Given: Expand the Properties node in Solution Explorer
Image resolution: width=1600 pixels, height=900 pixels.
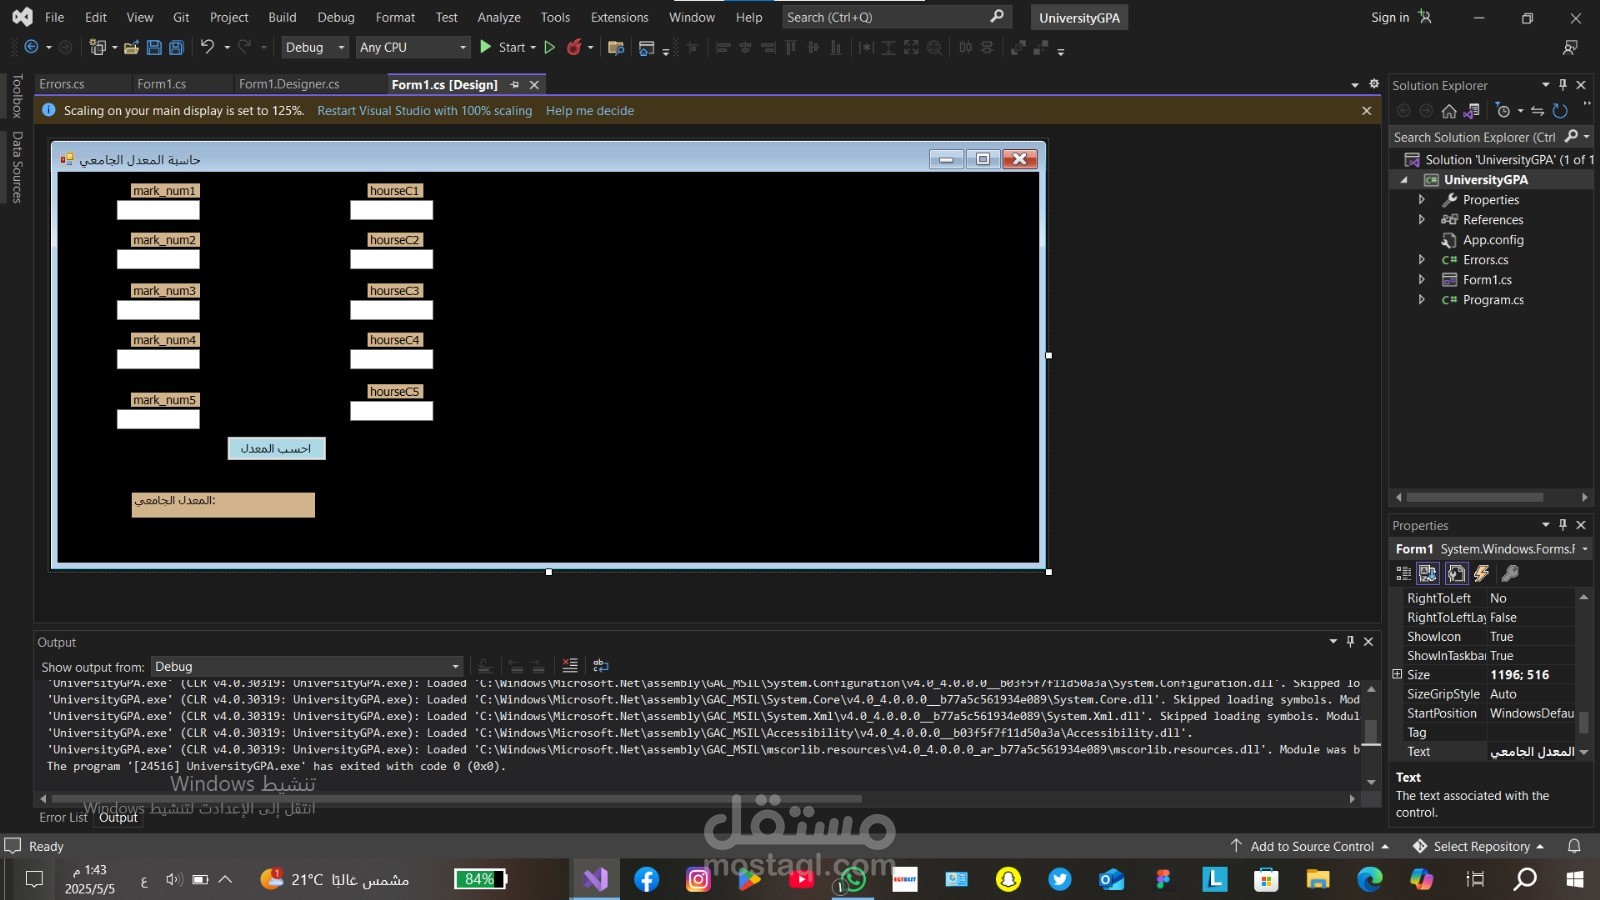Looking at the screenshot, I should pos(1421,200).
